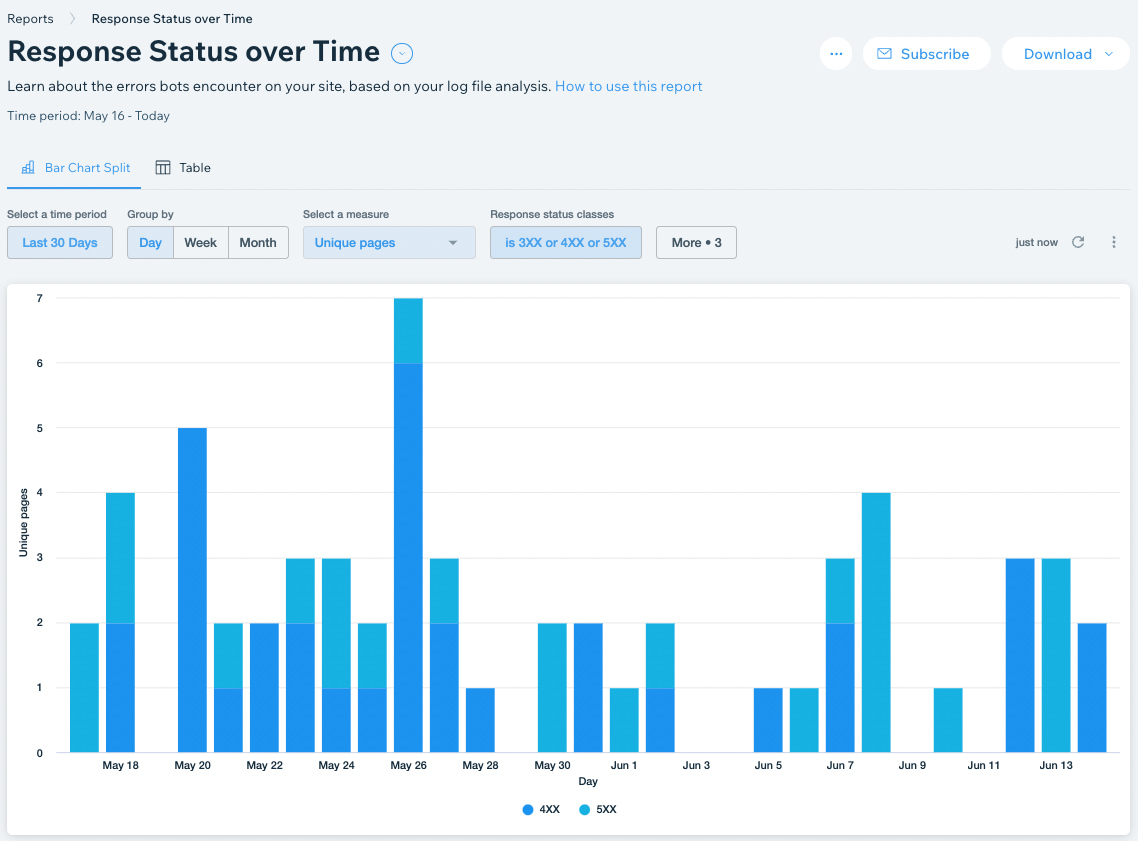The width and height of the screenshot is (1138, 841).
Task: Select Day grouping option
Action: pos(150,242)
